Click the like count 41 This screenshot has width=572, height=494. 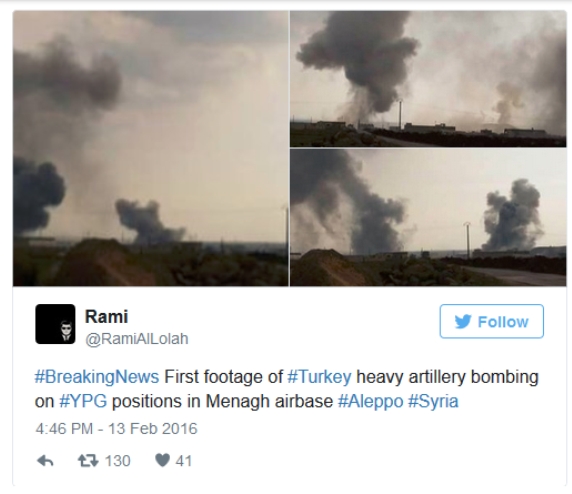point(183,461)
